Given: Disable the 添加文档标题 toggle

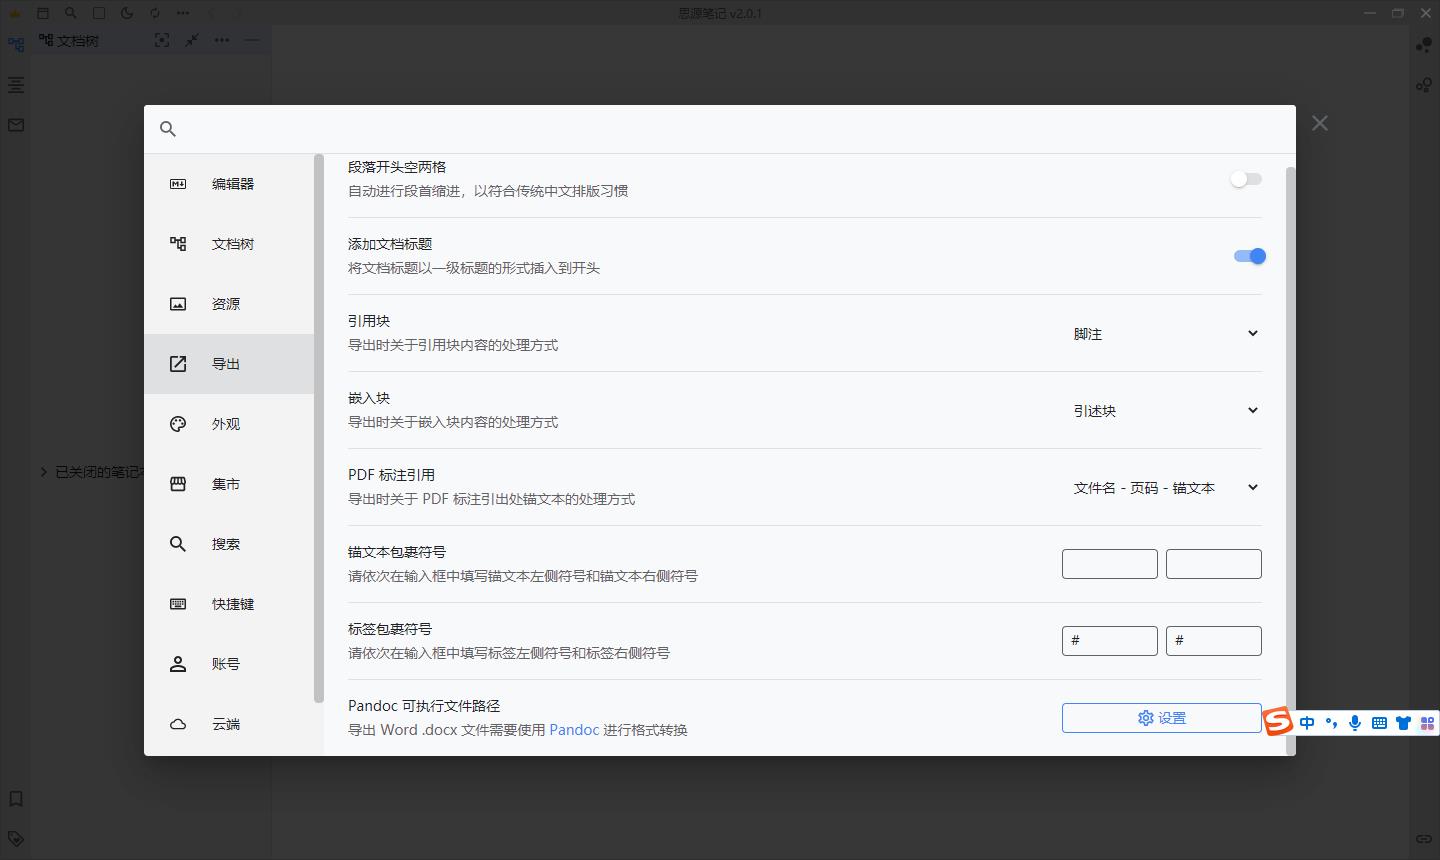Looking at the screenshot, I should coord(1249,256).
